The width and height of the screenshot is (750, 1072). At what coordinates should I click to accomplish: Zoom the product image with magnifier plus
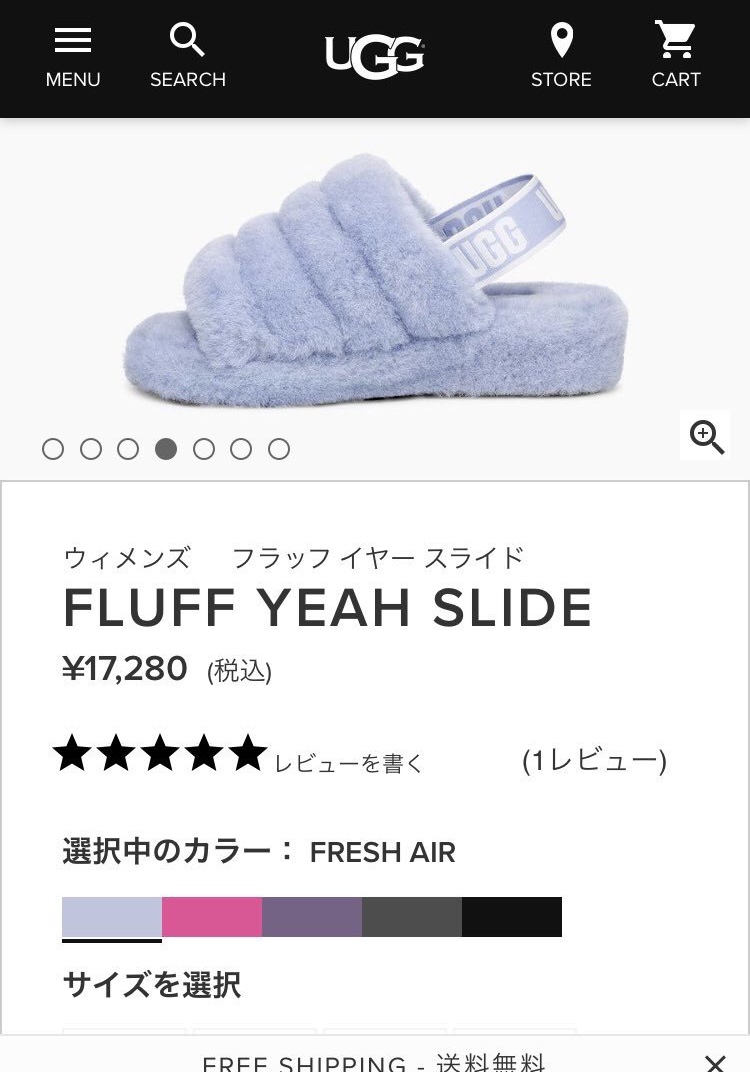(x=706, y=437)
